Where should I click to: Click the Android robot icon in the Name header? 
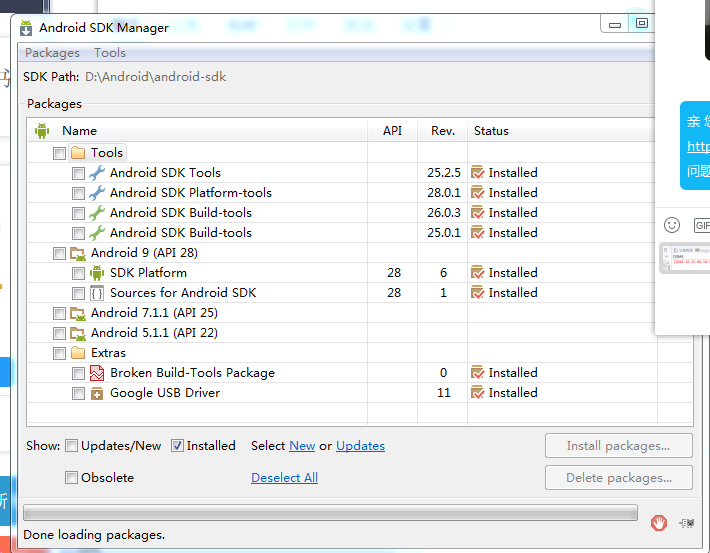click(42, 131)
